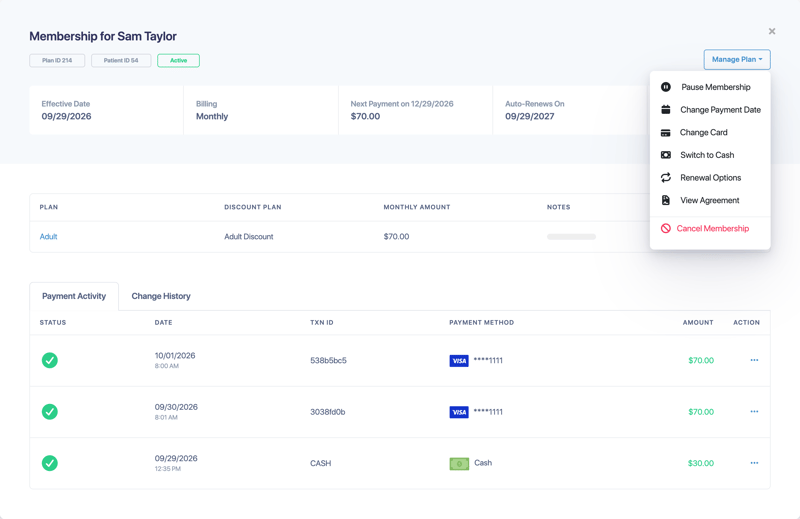Image resolution: width=800 pixels, height=519 pixels.
Task: Click the monthly amount $70.00 in plan table
Action: (x=396, y=236)
